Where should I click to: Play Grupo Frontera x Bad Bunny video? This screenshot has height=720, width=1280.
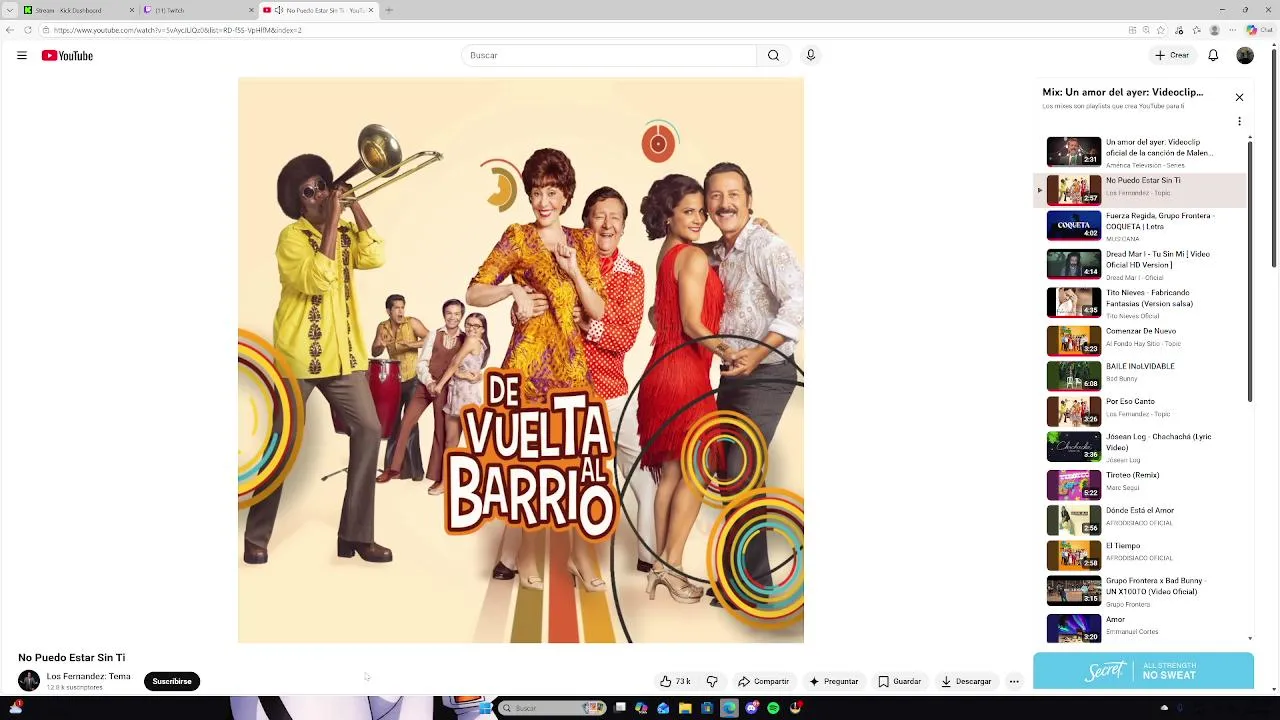[1140, 591]
